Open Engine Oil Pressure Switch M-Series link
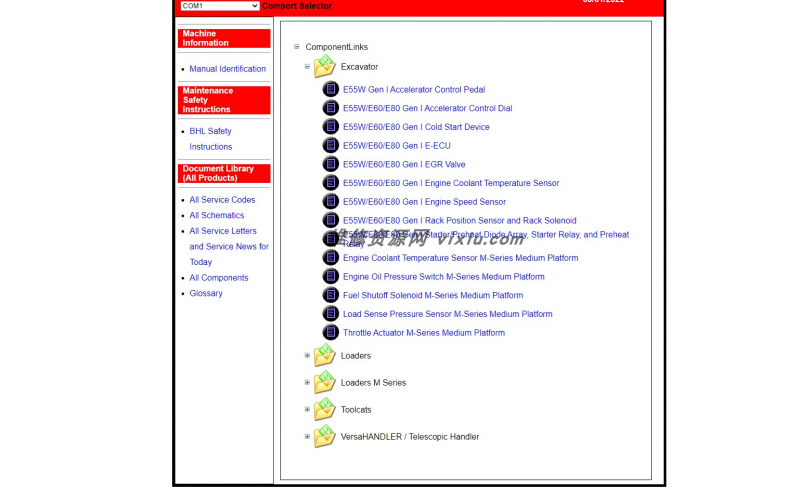The width and height of the screenshot is (800, 490). coord(444,277)
